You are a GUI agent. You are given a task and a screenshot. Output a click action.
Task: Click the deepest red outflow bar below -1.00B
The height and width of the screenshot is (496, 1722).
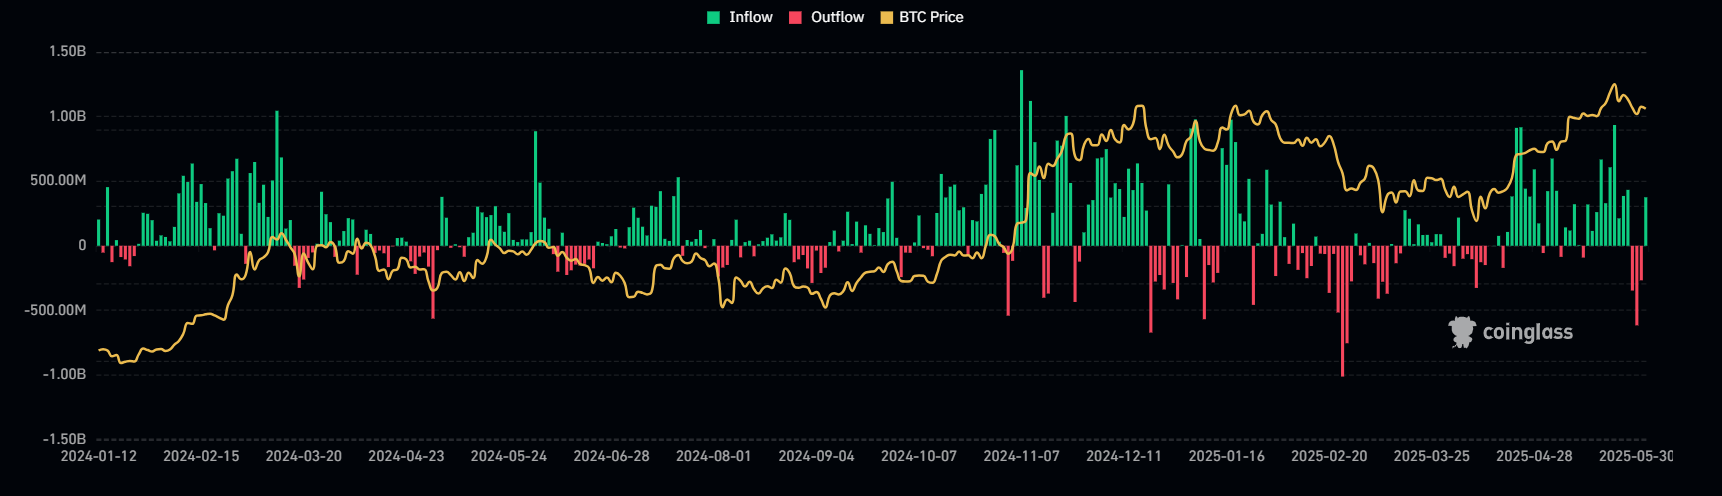(1342, 311)
